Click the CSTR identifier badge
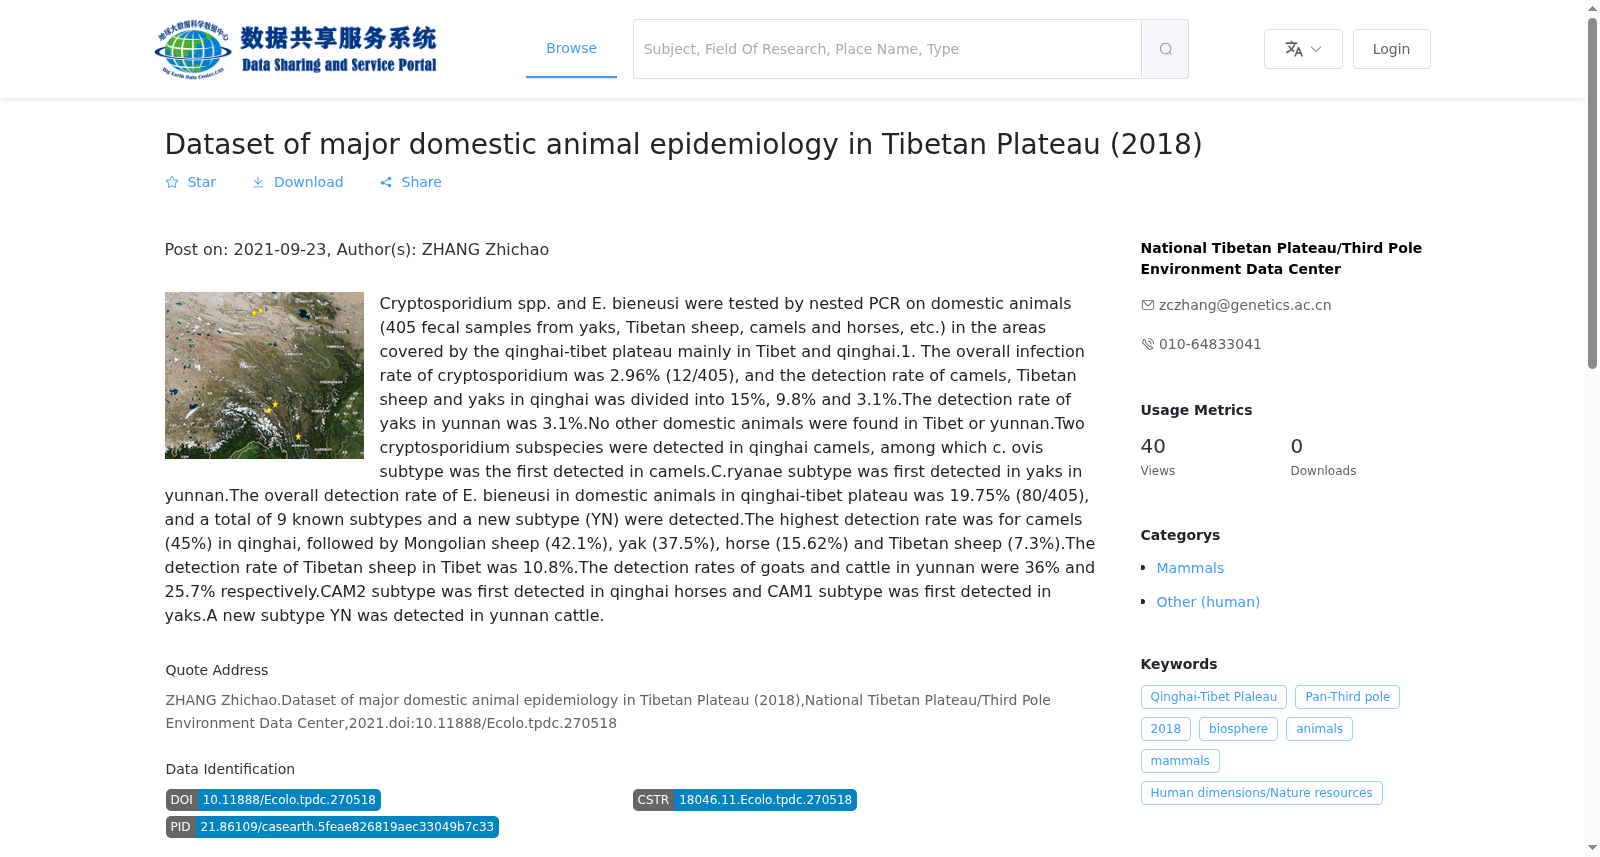Viewport: 1600px width, 857px height. (744, 800)
